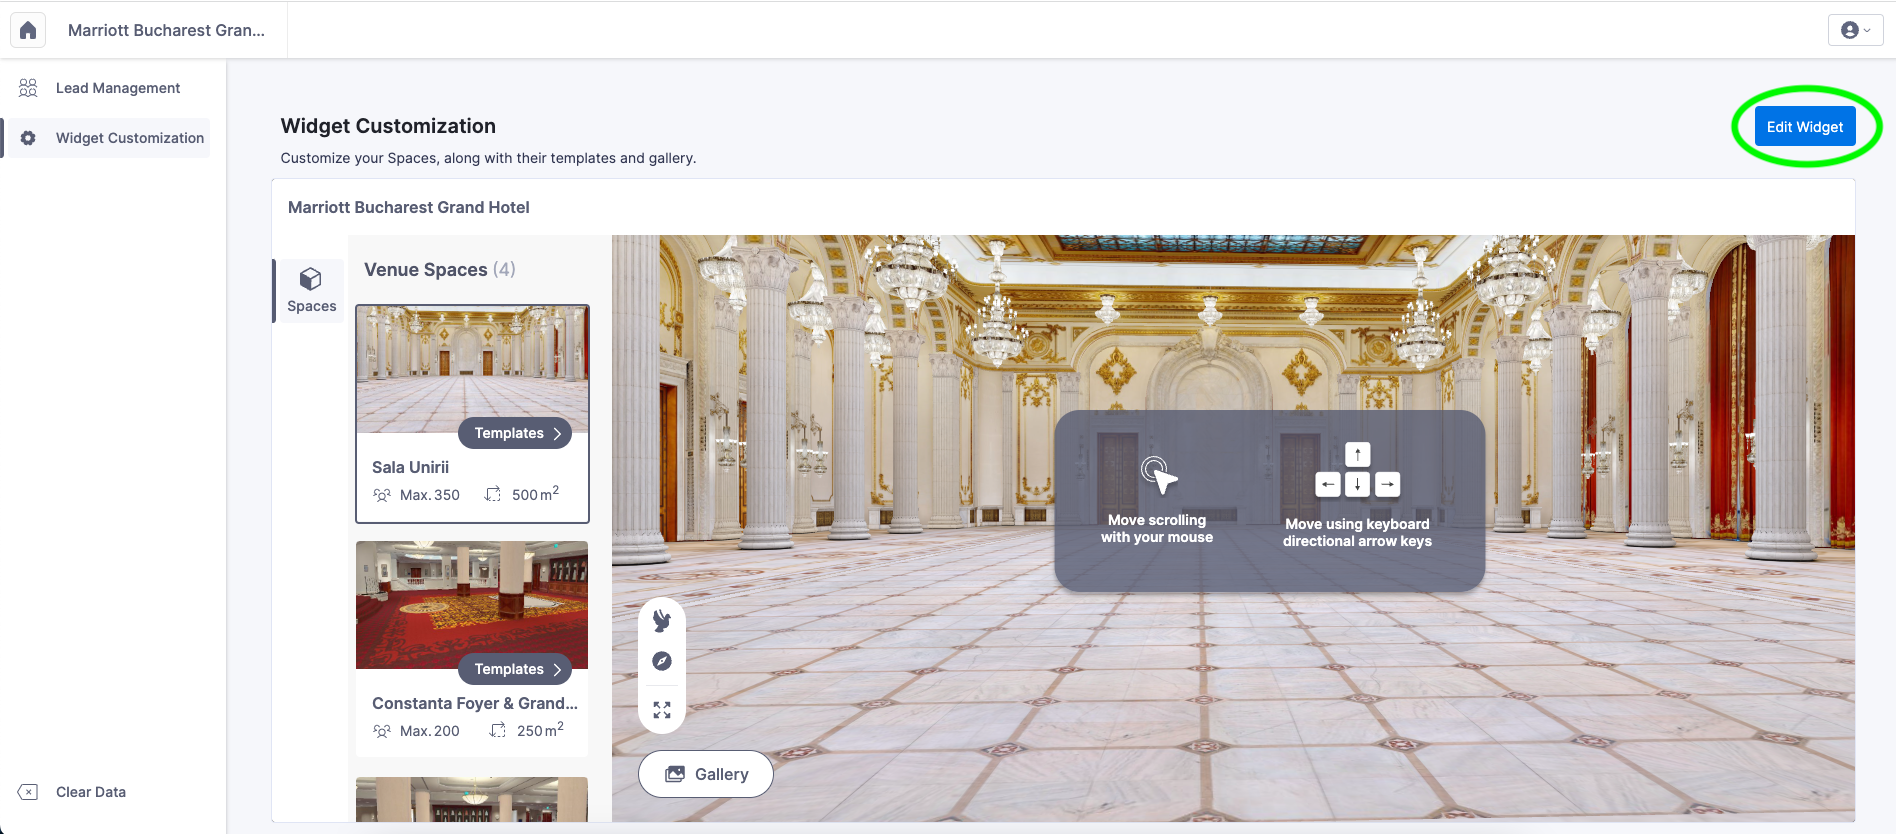Image resolution: width=1896 pixels, height=834 pixels.
Task: Click Max. 200 capacity label
Action: (430, 731)
